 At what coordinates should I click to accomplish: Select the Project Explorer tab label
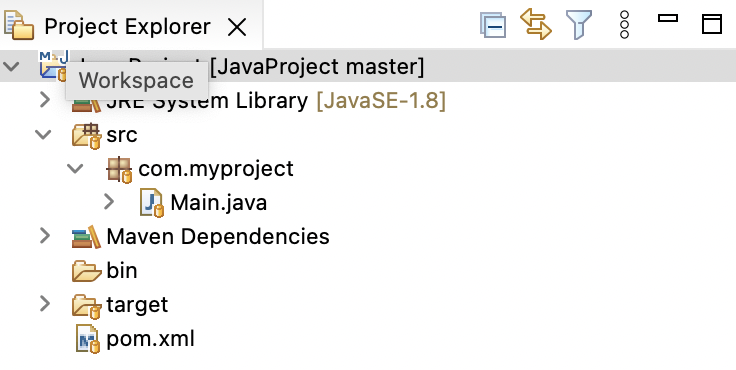127,27
